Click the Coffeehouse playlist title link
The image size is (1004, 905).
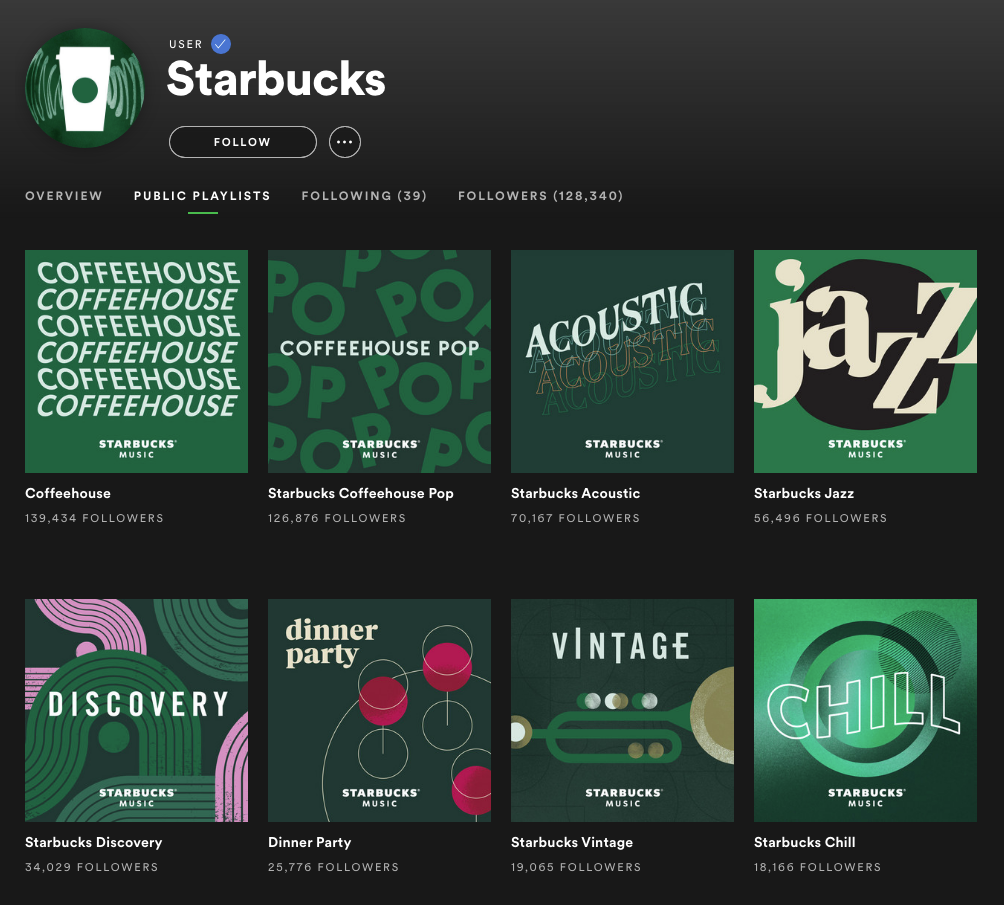point(68,493)
